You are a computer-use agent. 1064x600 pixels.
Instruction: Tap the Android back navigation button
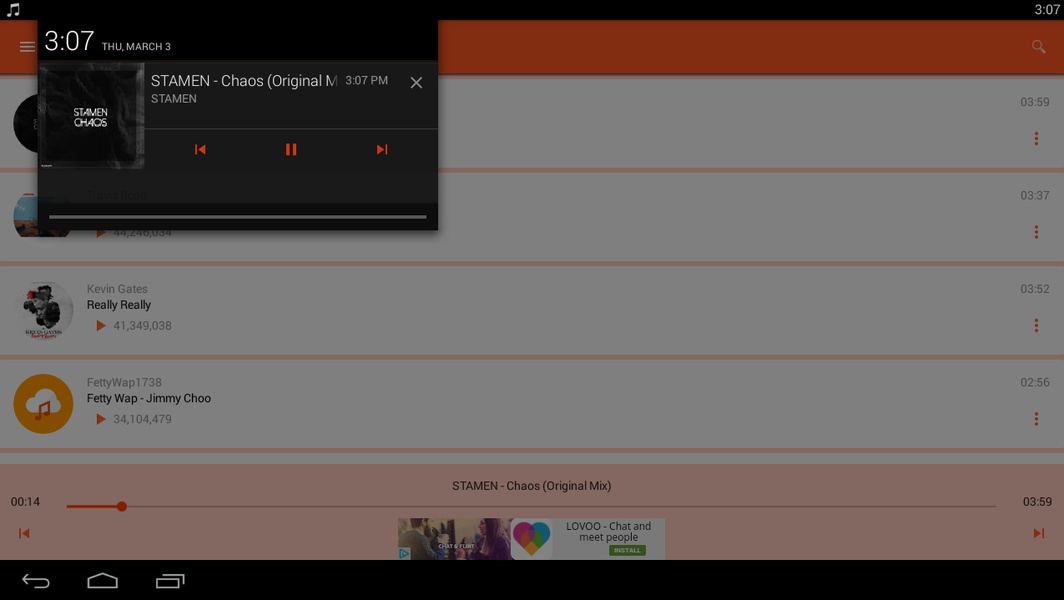36,581
